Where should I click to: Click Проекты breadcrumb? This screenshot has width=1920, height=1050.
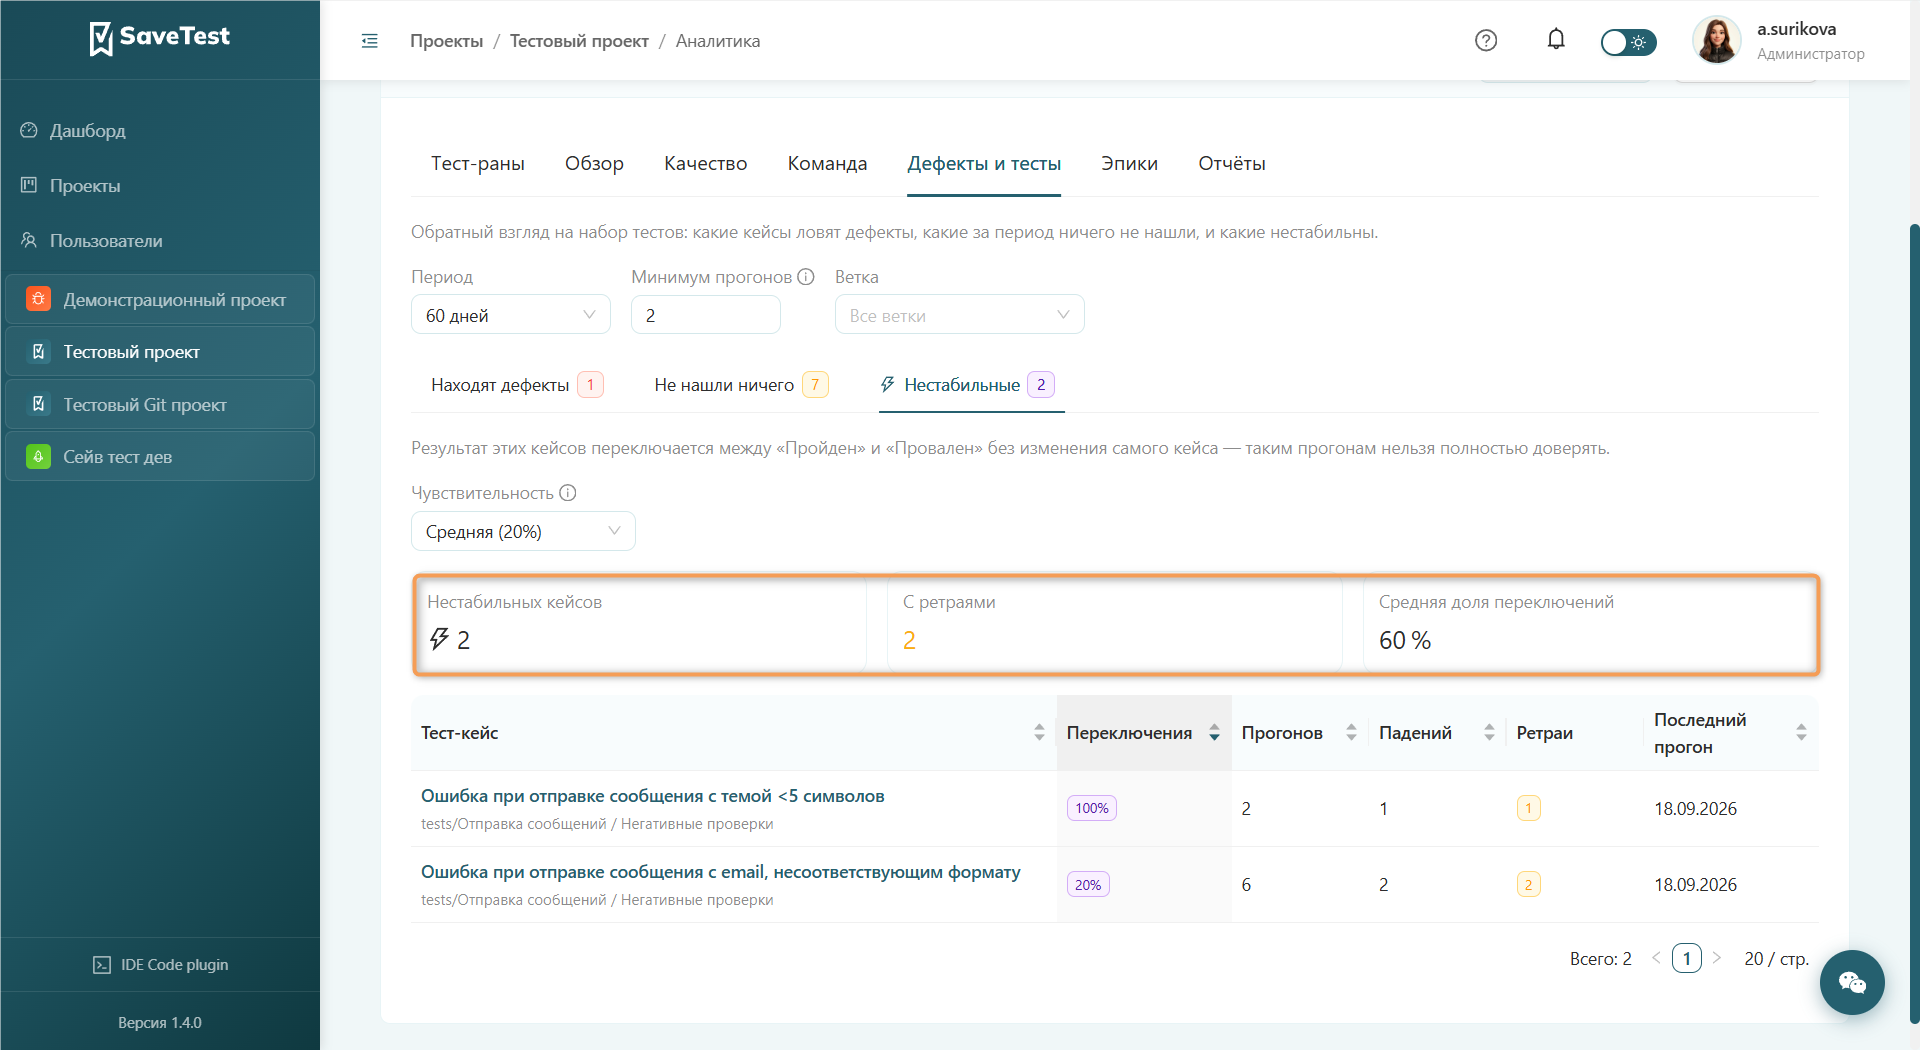[x=446, y=41]
